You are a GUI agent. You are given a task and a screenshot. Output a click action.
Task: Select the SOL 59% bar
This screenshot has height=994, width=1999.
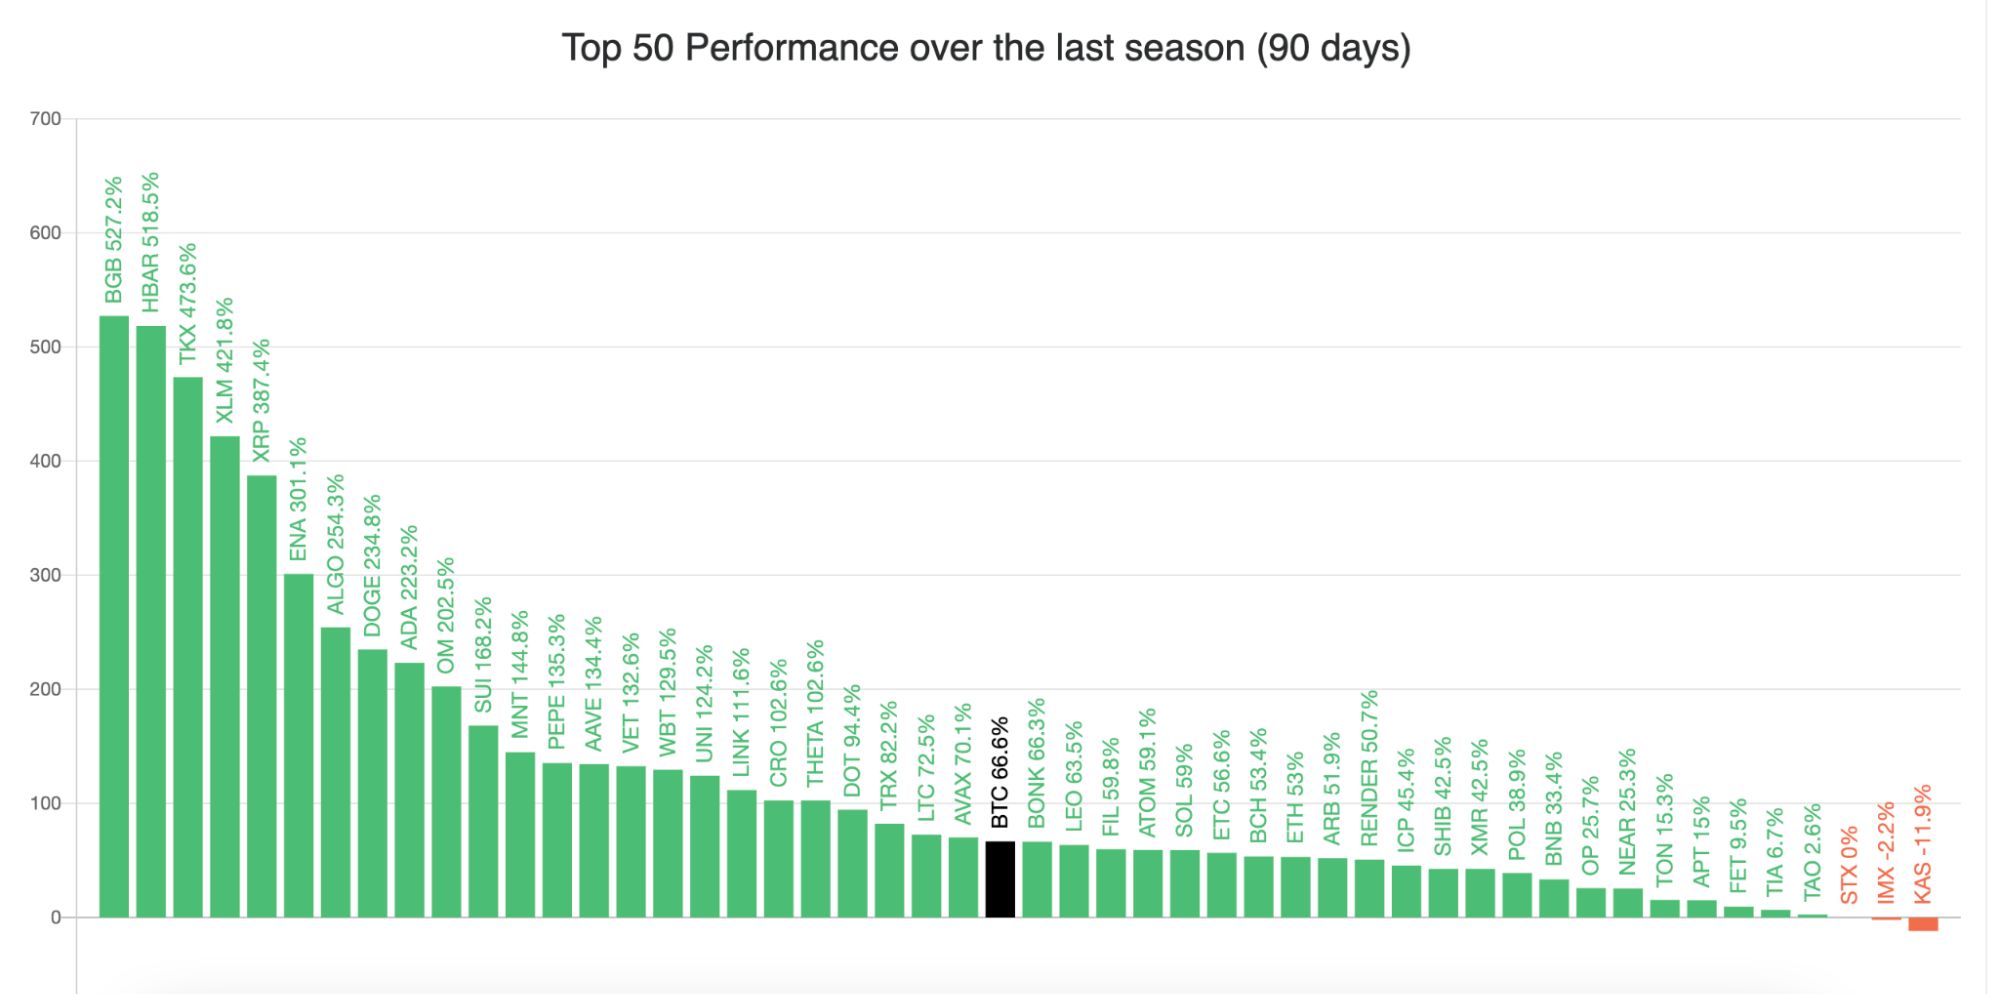tap(1185, 883)
